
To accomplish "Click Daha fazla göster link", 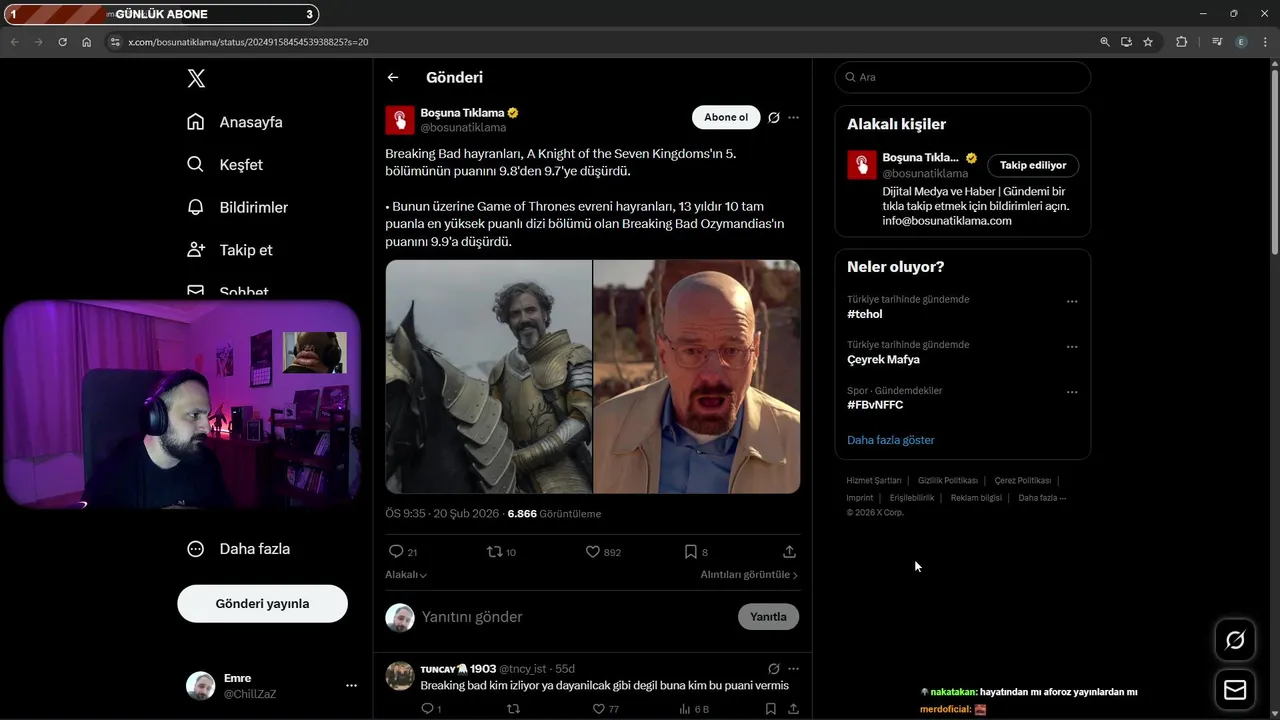I will 891,440.
